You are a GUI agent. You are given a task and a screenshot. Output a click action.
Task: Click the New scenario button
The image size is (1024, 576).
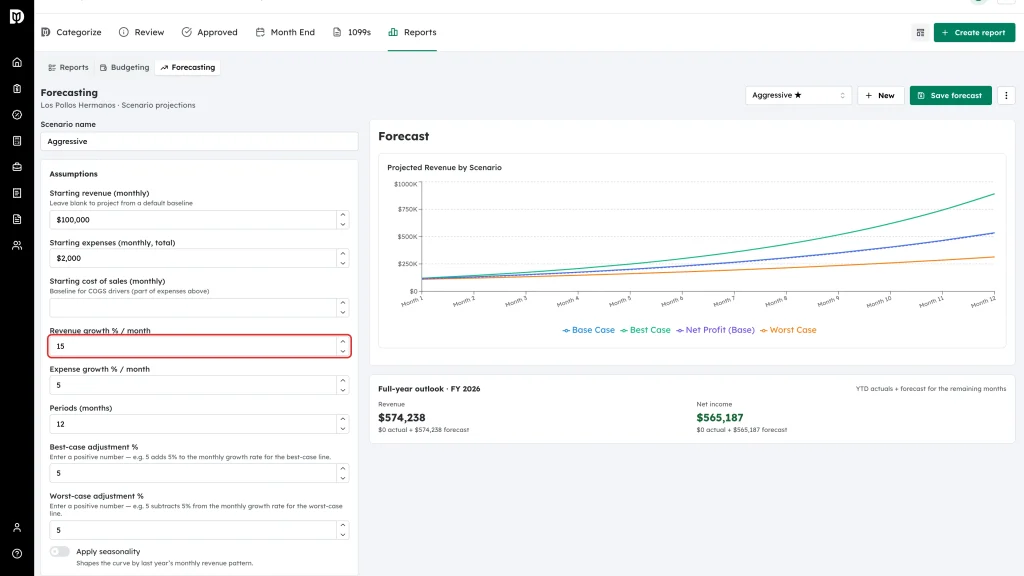tap(880, 95)
